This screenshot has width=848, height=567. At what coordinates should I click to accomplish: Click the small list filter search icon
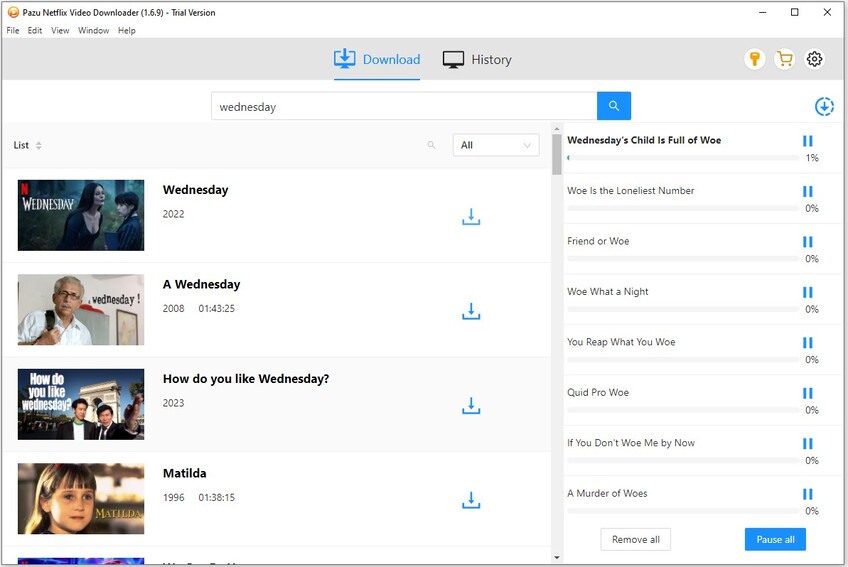(432, 145)
